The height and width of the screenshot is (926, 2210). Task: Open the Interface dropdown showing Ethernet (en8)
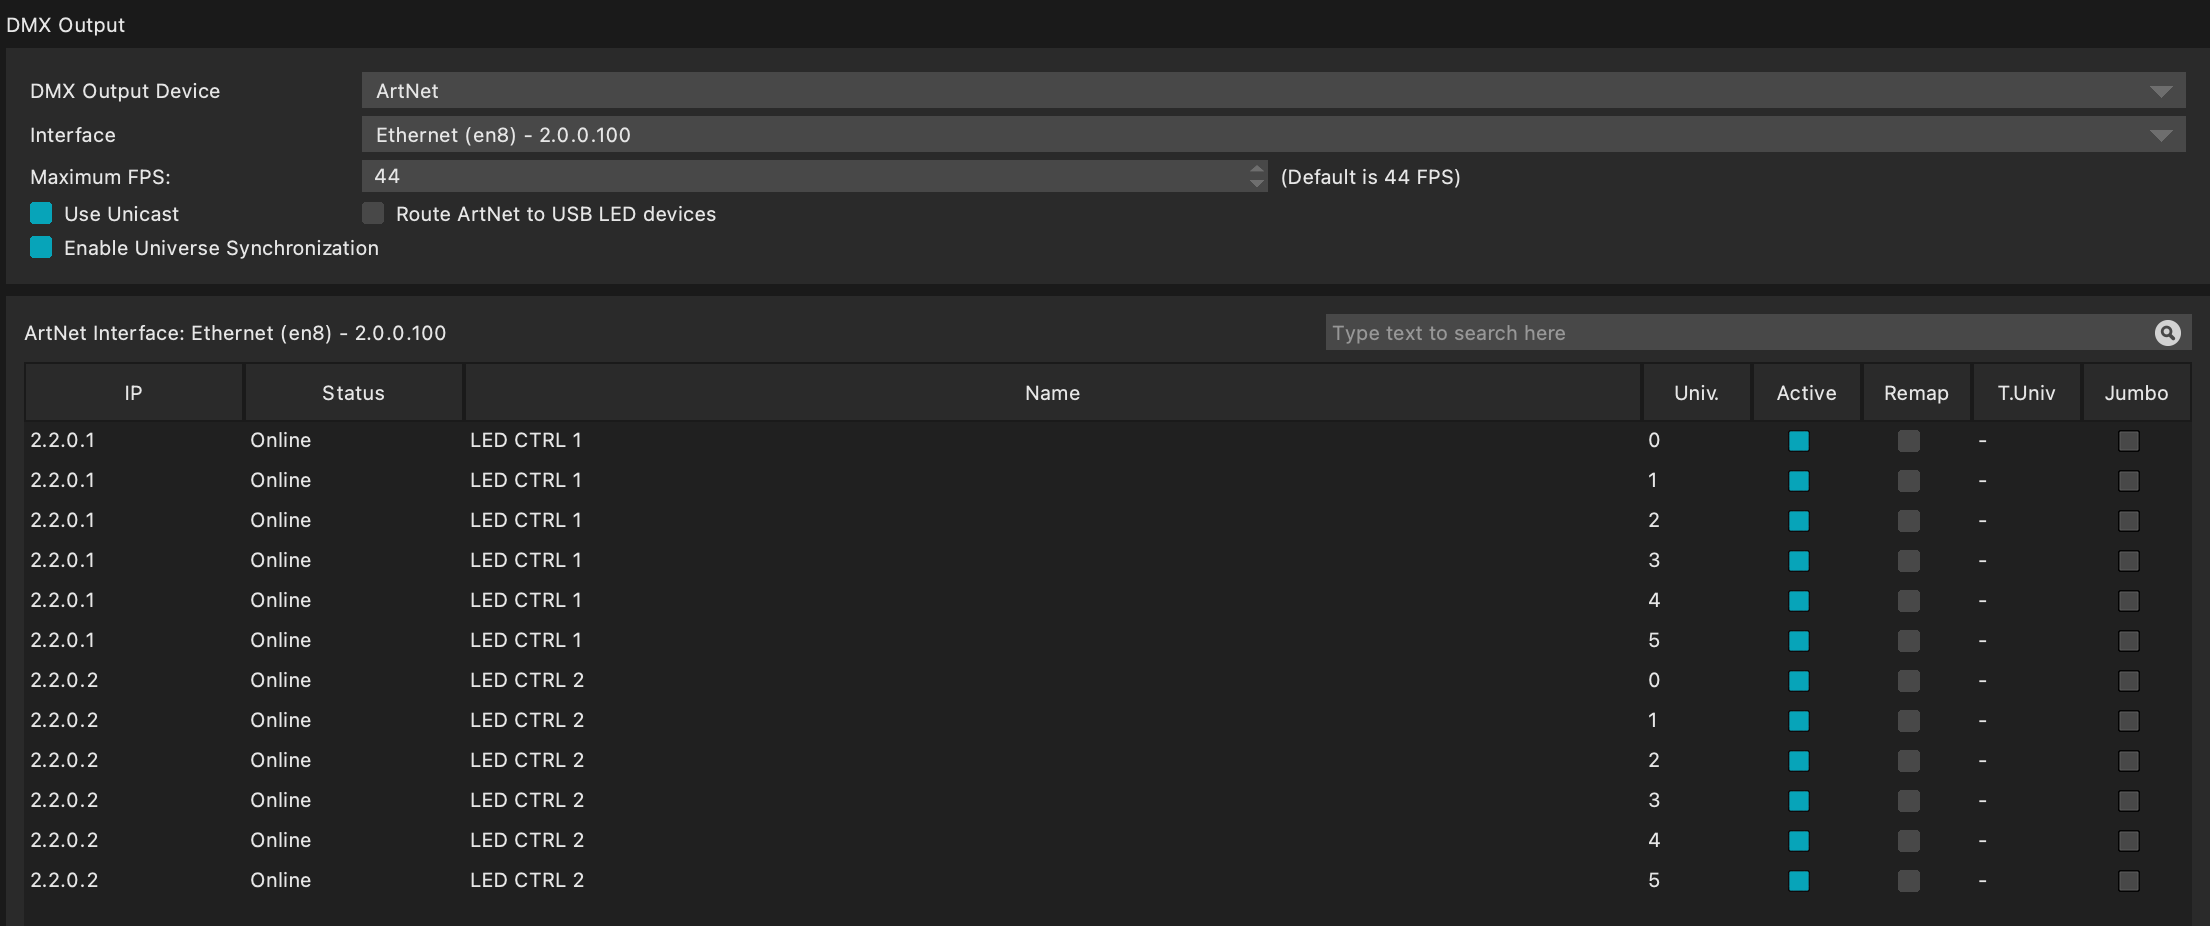1273,134
